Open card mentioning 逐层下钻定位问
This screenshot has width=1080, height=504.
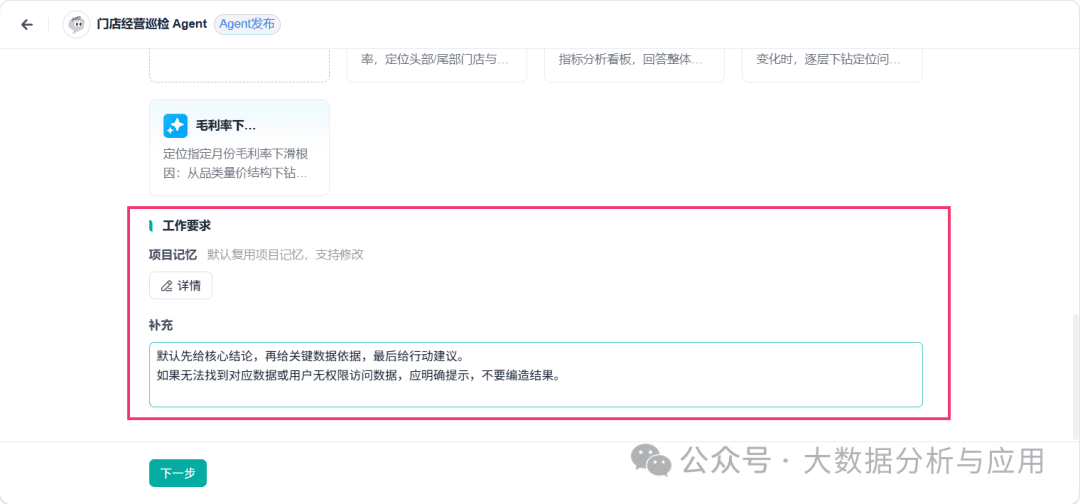pos(832,65)
